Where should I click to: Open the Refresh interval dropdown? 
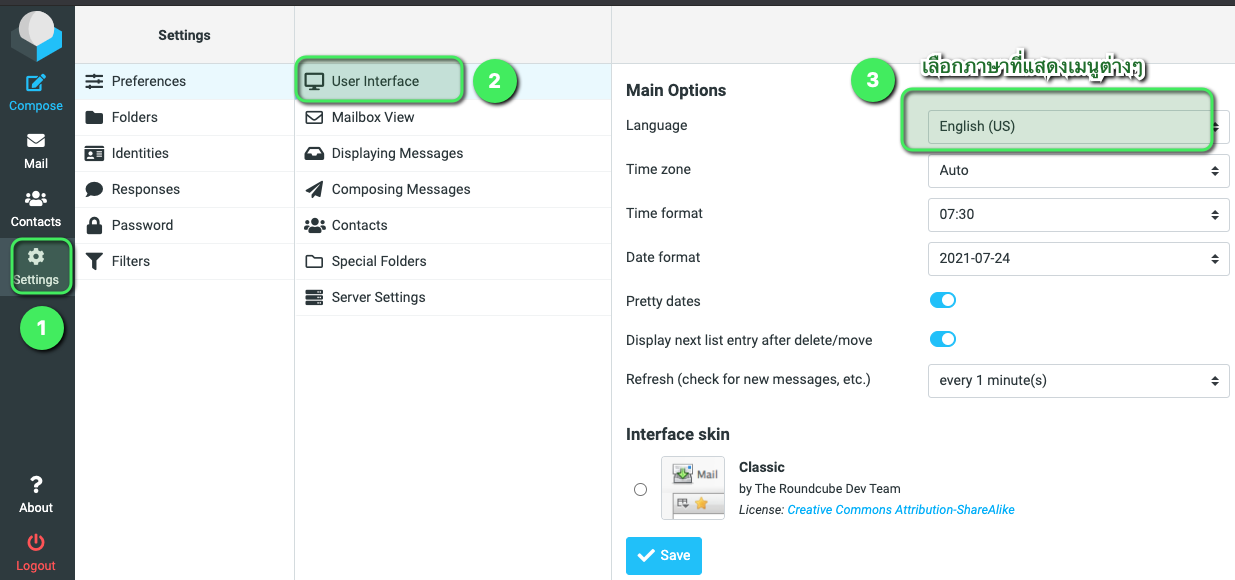click(x=1078, y=380)
